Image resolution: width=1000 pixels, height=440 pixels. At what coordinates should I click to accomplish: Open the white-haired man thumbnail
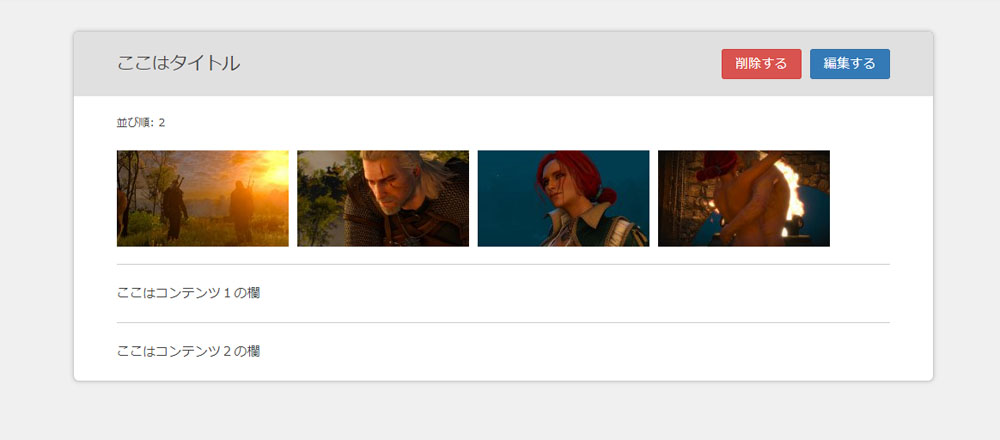click(383, 198)
